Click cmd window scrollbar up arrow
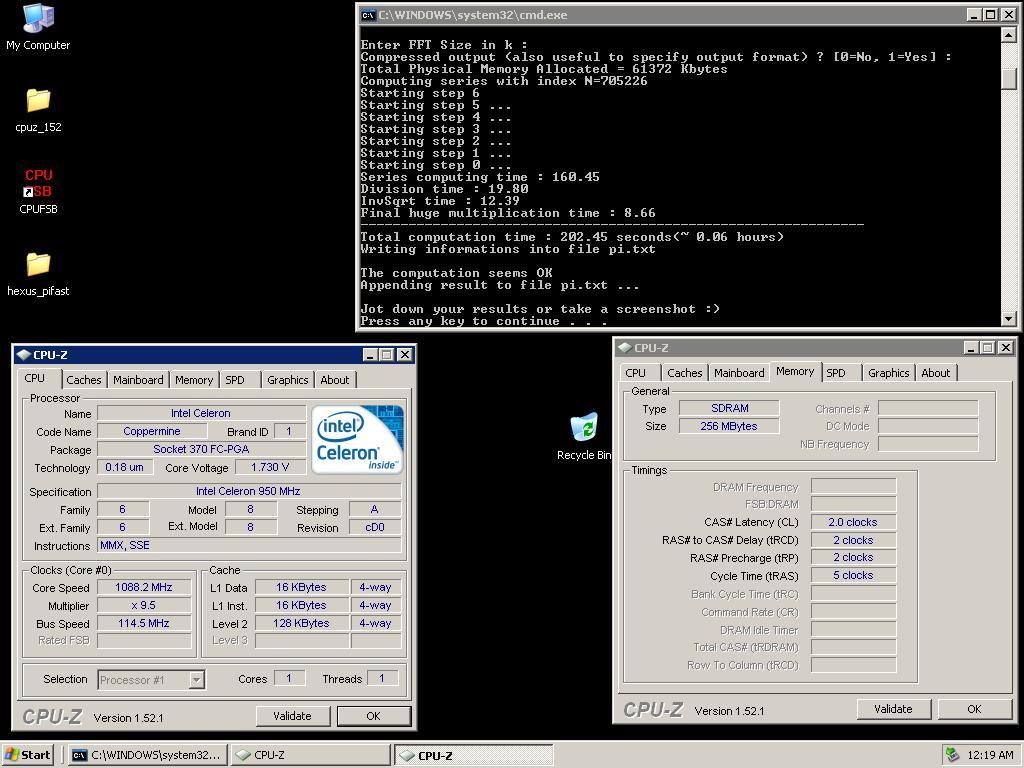The width and height of the screenshot is (1024, 768). click(x=1009, y=34)
